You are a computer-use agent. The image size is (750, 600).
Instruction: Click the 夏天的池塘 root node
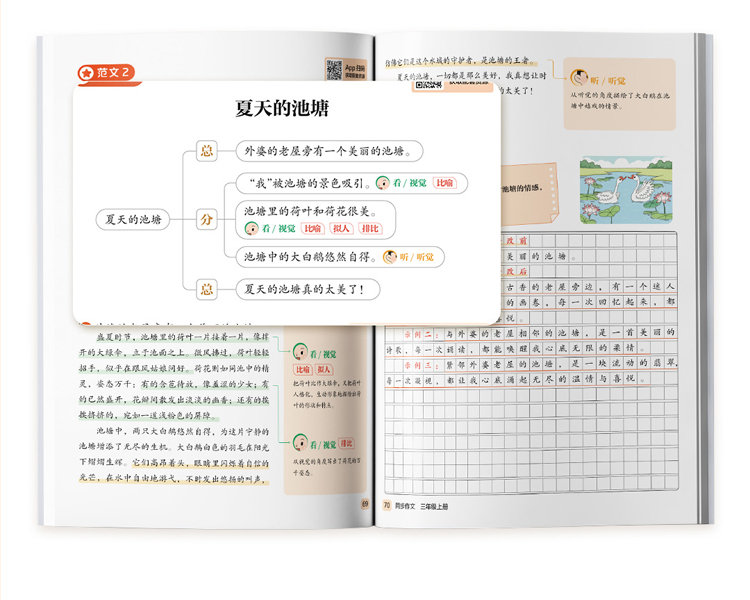coord(132,219)
